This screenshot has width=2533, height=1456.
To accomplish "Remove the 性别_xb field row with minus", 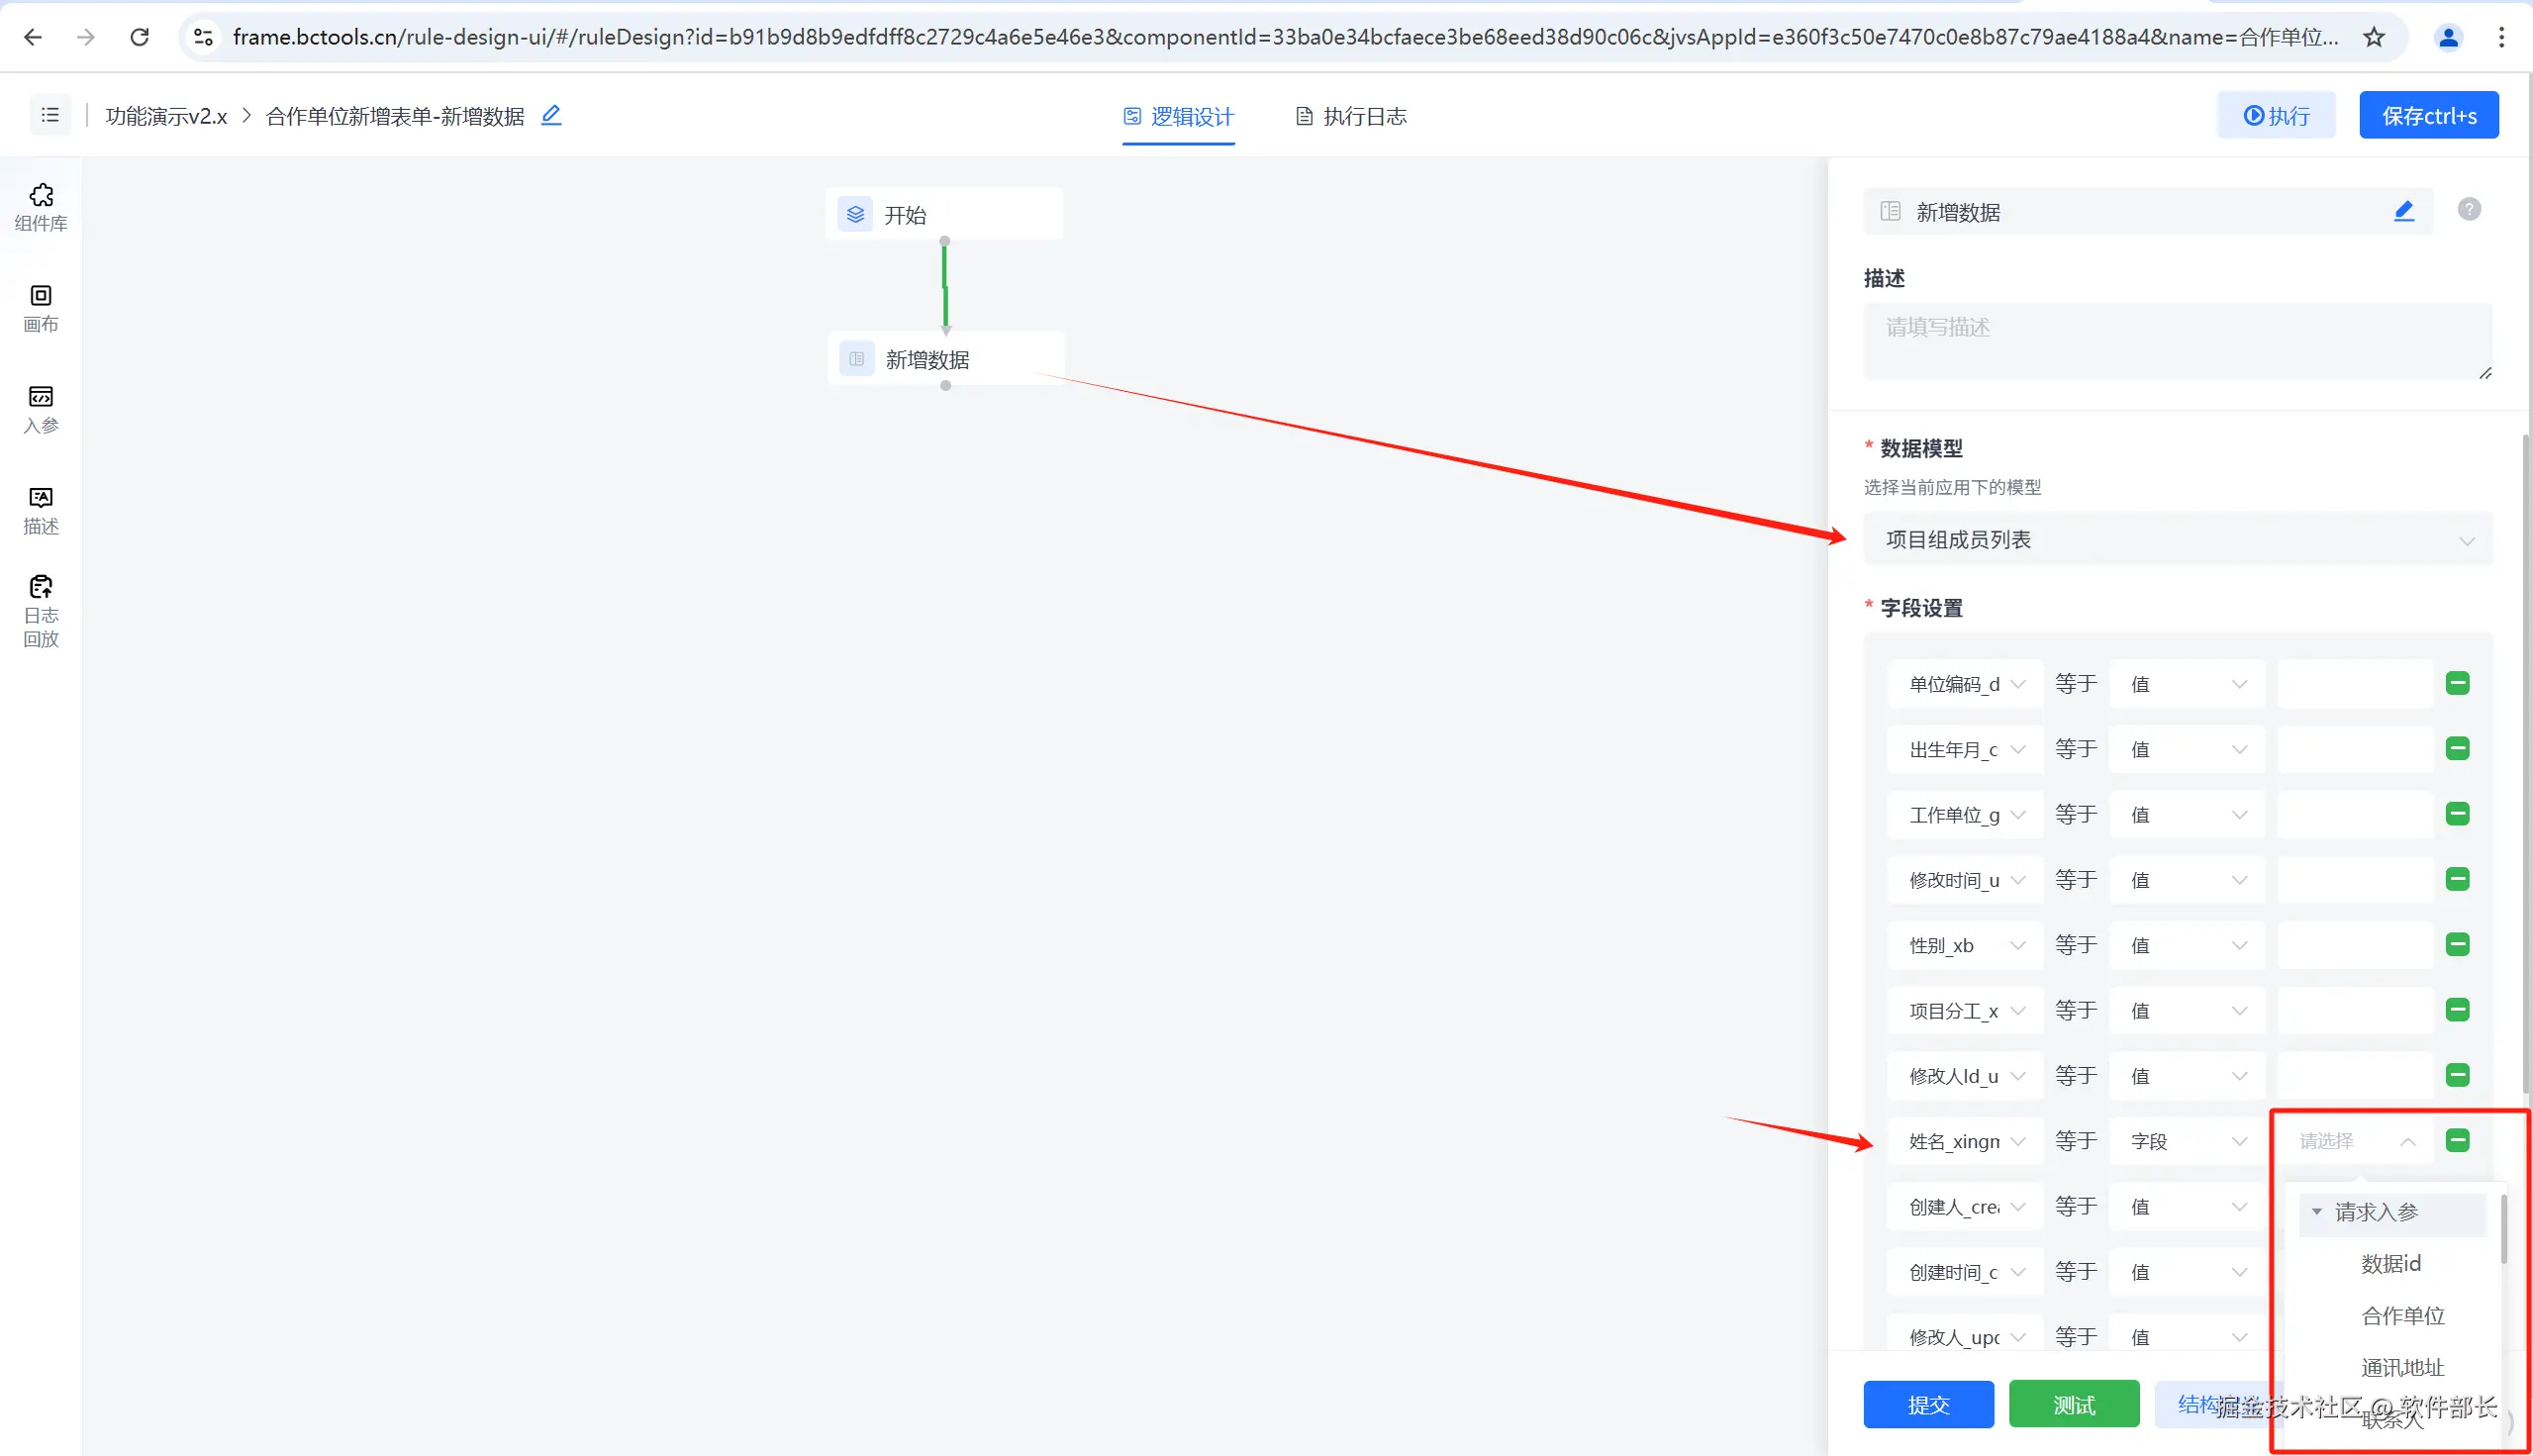I will [2457, 944].
